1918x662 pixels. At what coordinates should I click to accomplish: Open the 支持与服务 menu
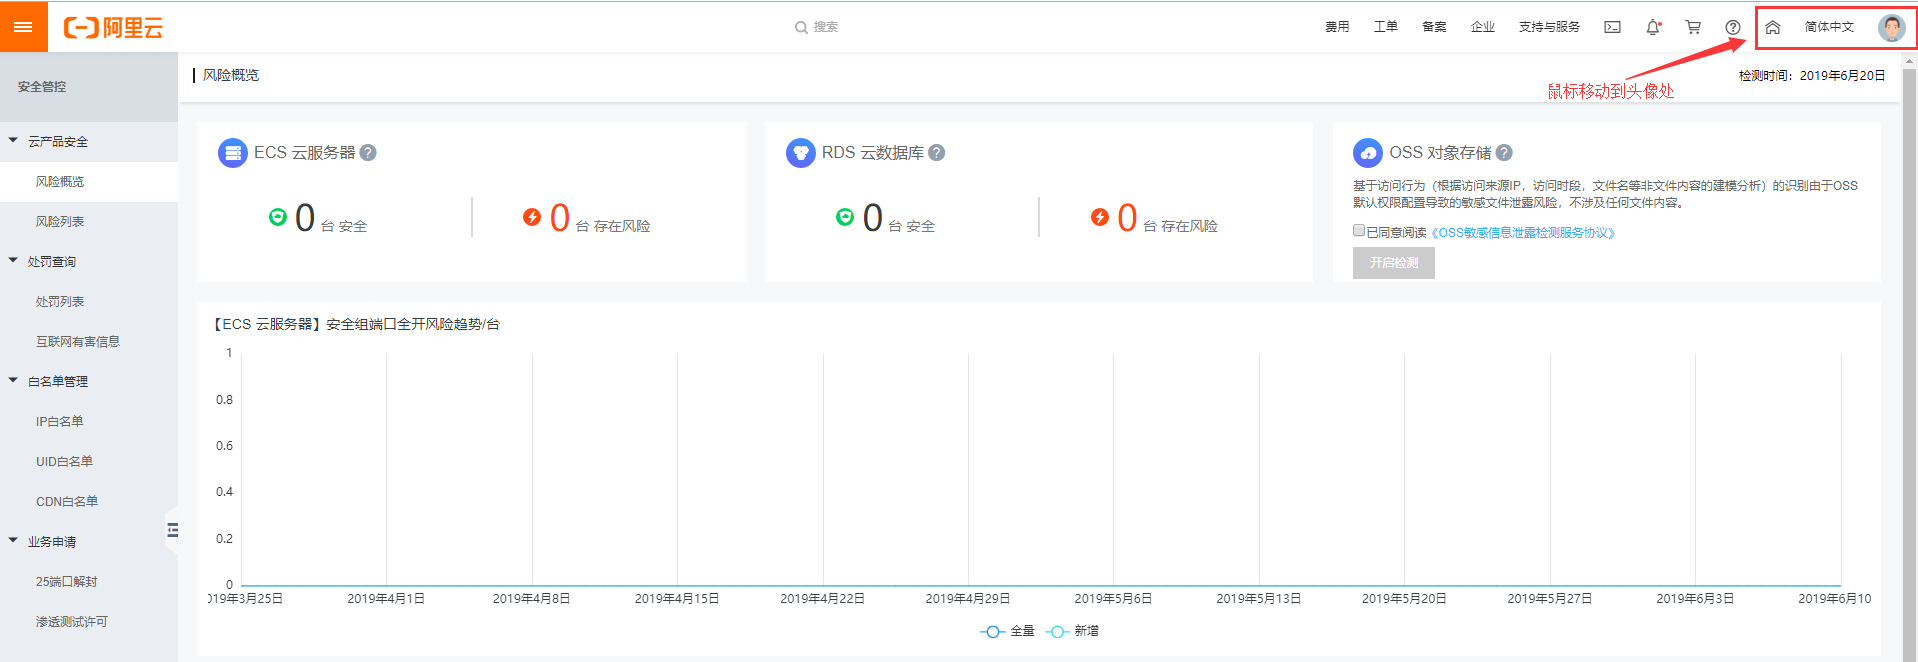coord(1549,27)
